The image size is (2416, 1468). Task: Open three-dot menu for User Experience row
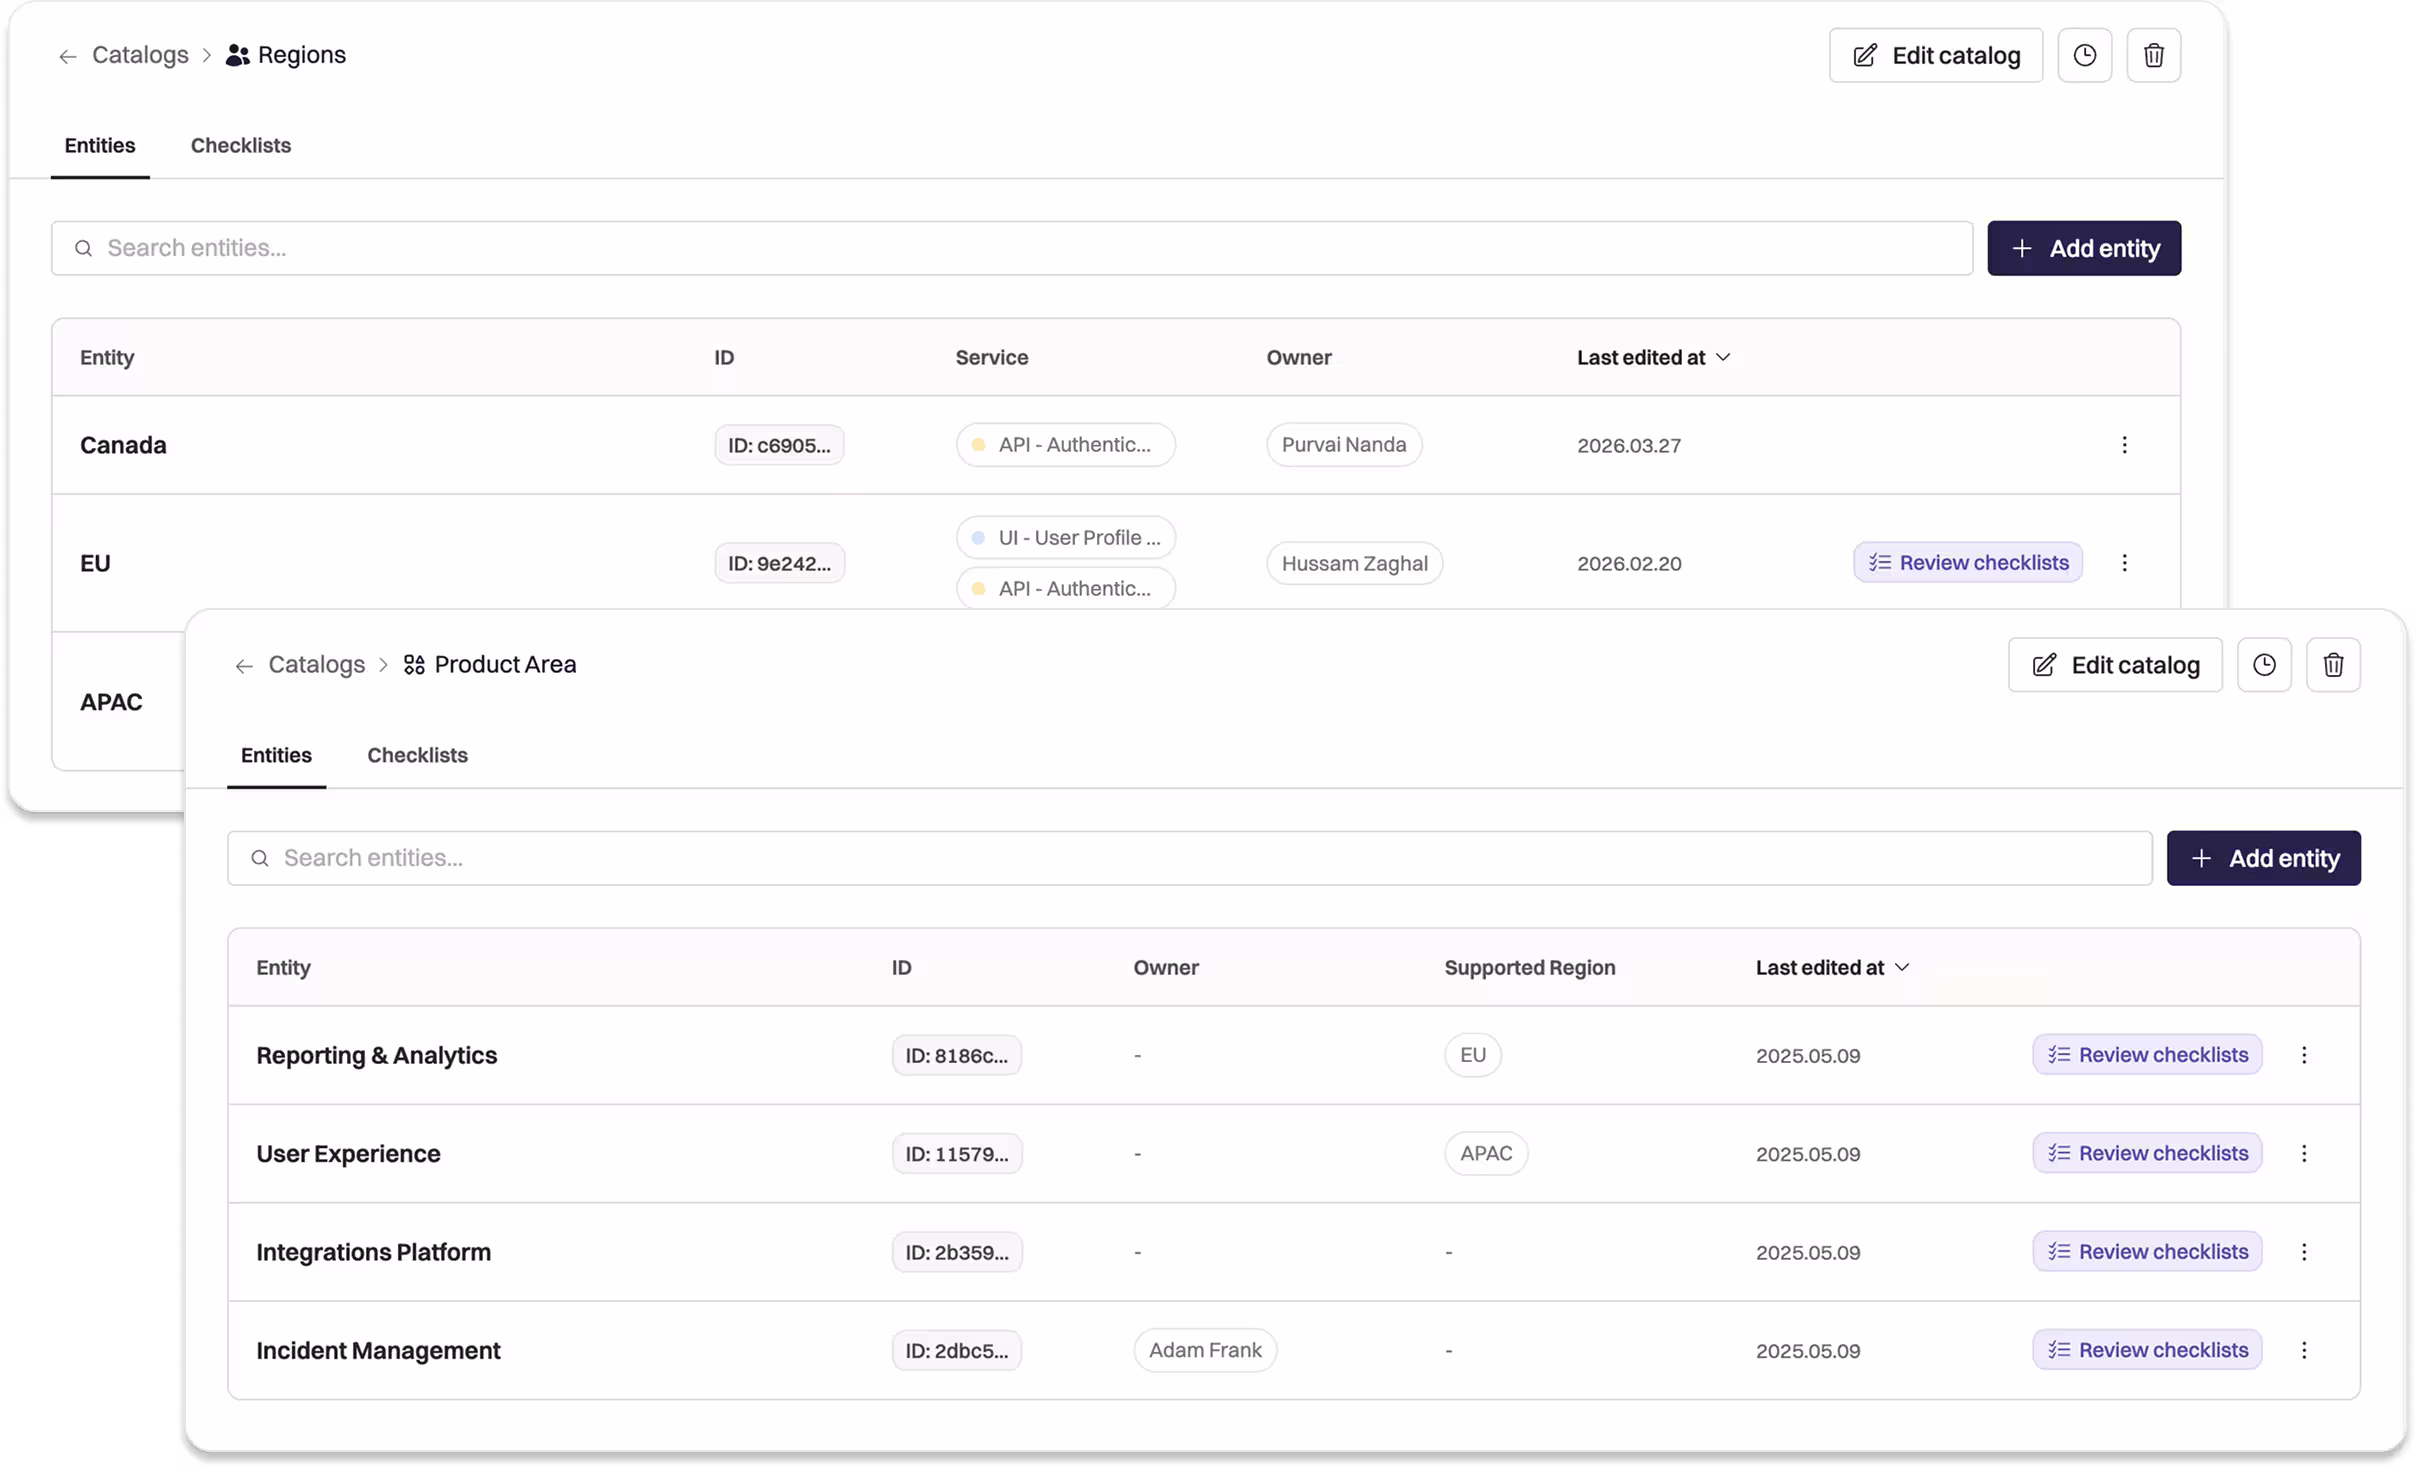[x=2303, y=1153]
